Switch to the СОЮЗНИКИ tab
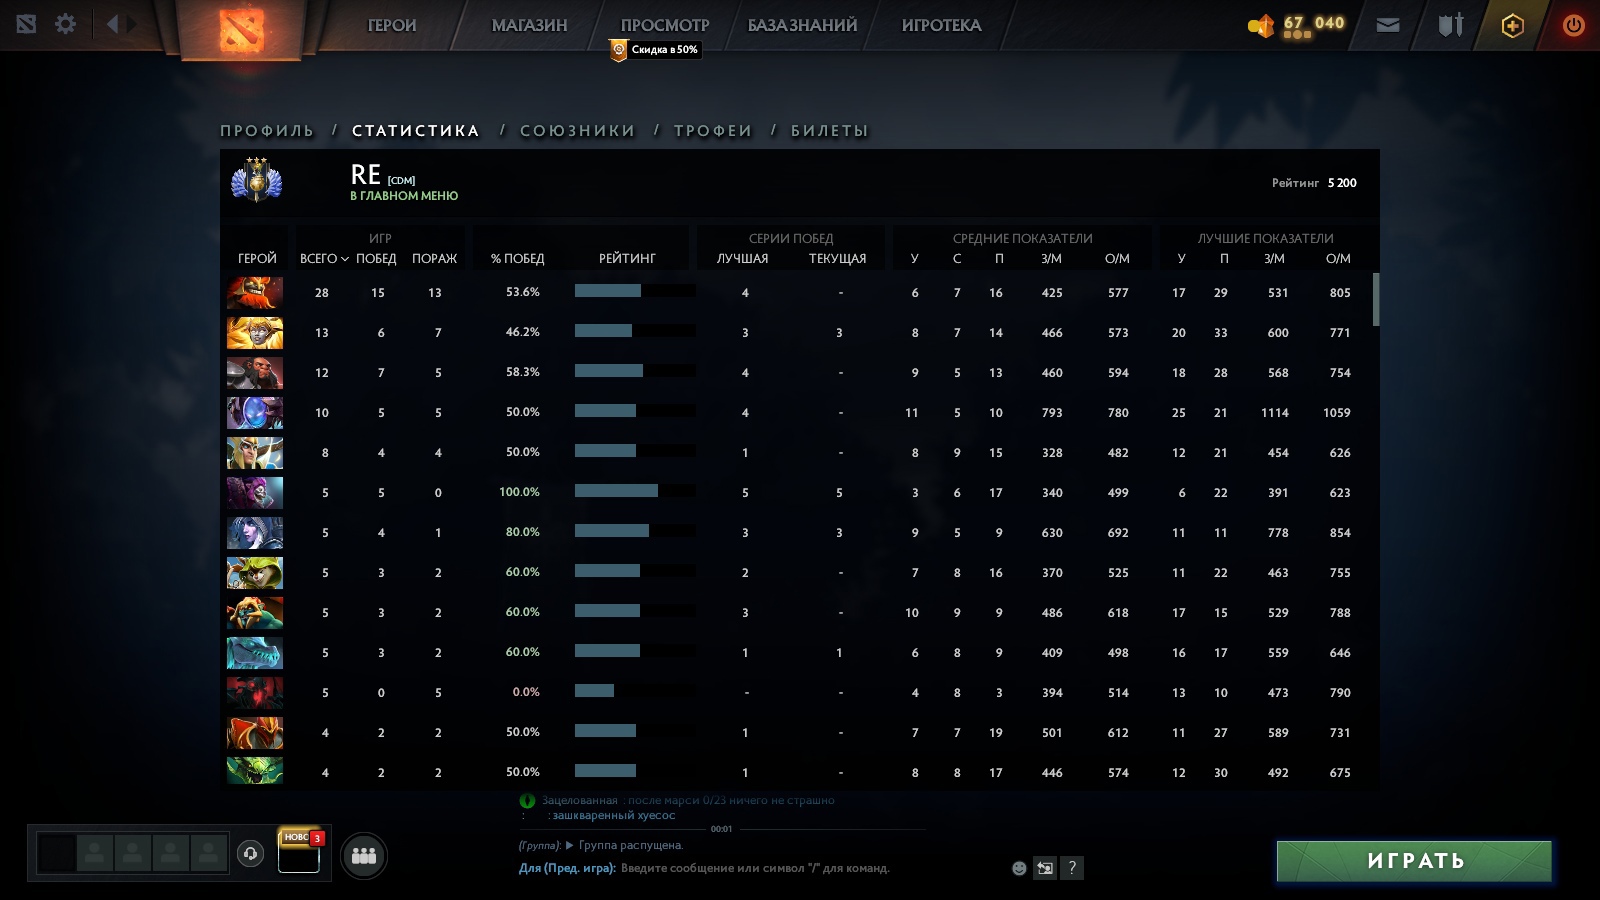The height and width of the screenshot is (900, 1600). click(x=578, y=131)
